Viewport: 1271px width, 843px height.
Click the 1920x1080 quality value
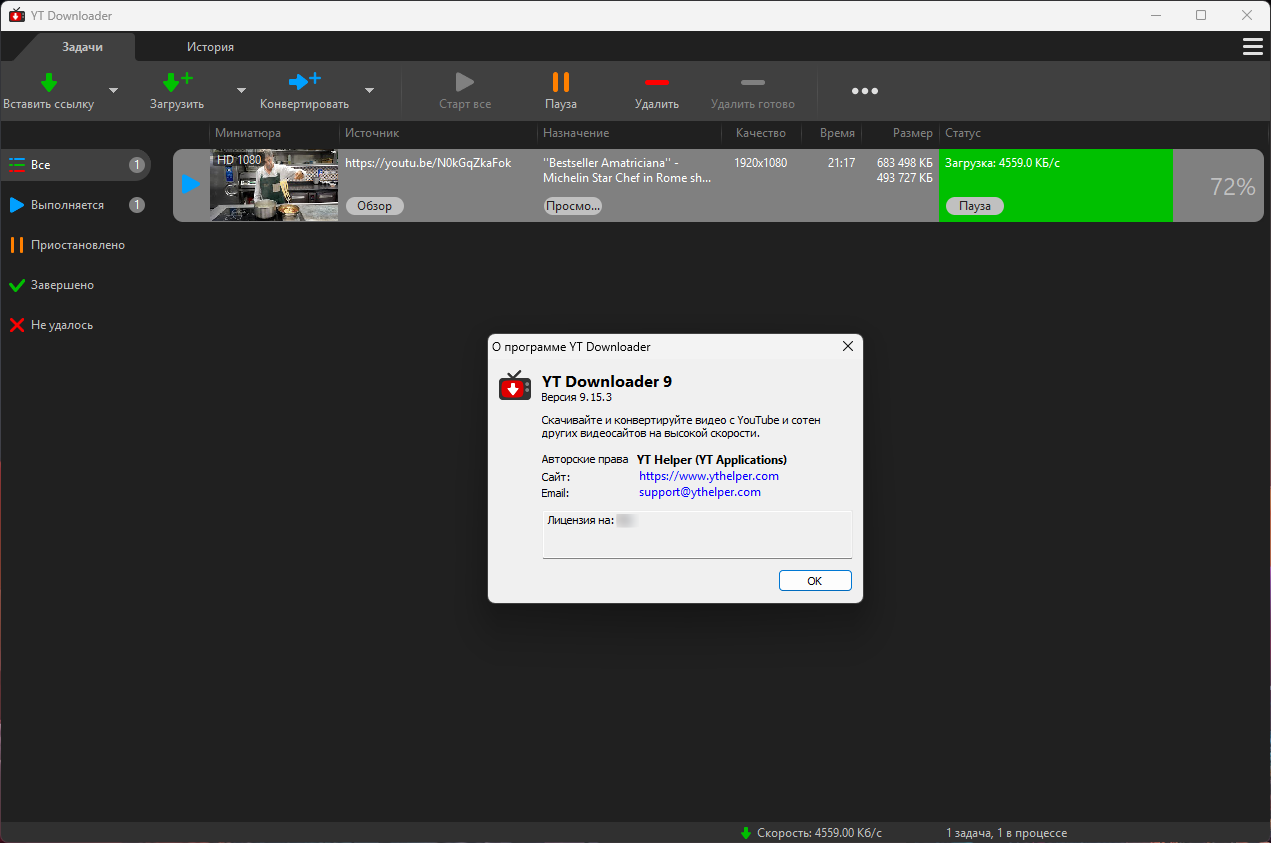[x=760, y=163]
